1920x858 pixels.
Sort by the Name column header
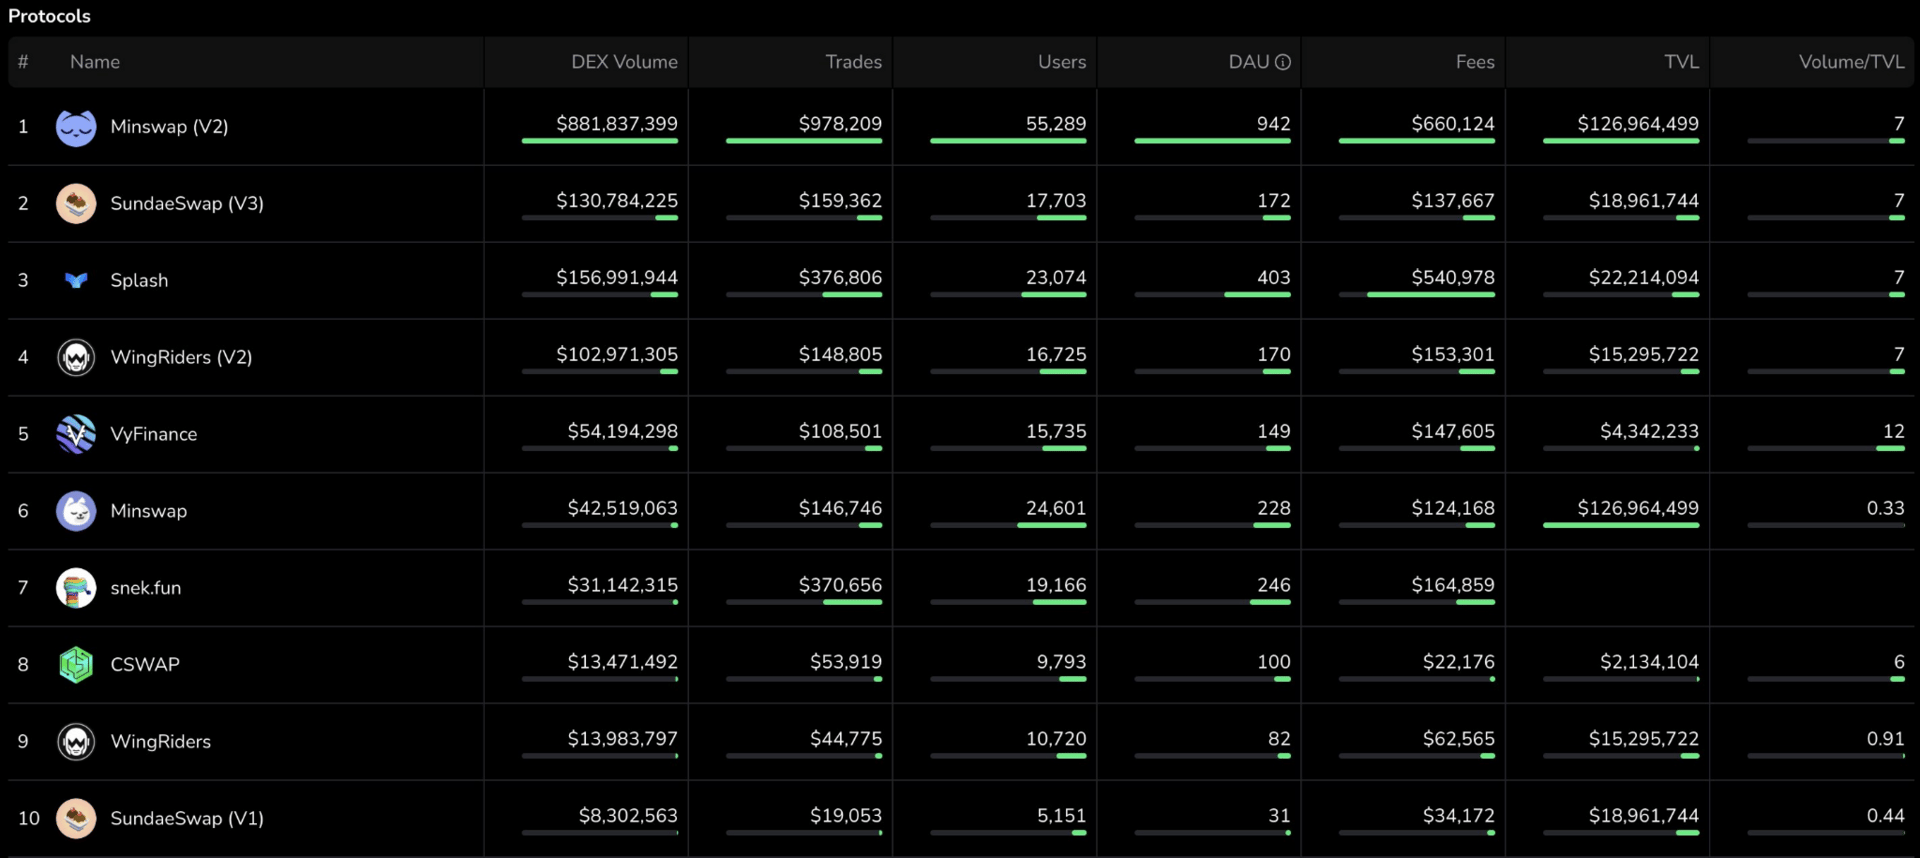point(95,62)
